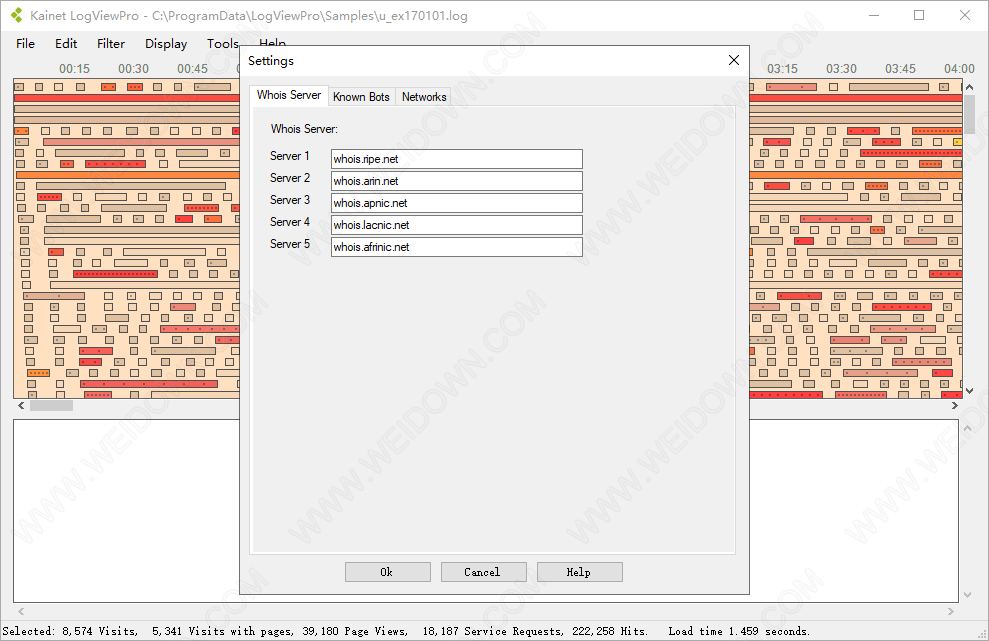
Task: Click the timeline vertical scroll up arrow
Action: click(969, 88)
